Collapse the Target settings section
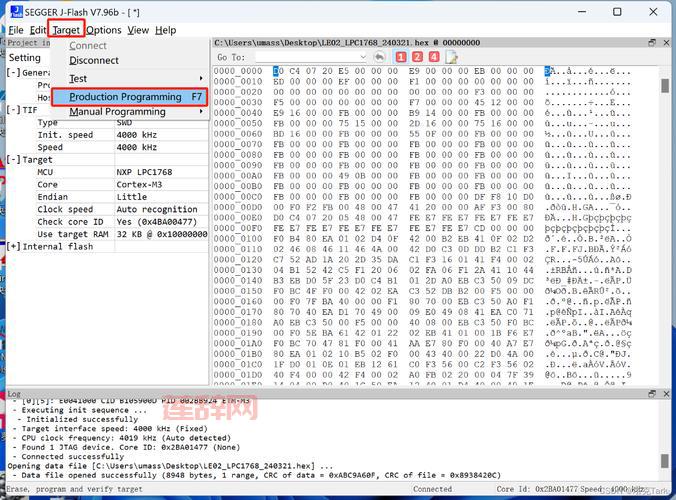Screen dimensions: 676x500 point(13,159)
